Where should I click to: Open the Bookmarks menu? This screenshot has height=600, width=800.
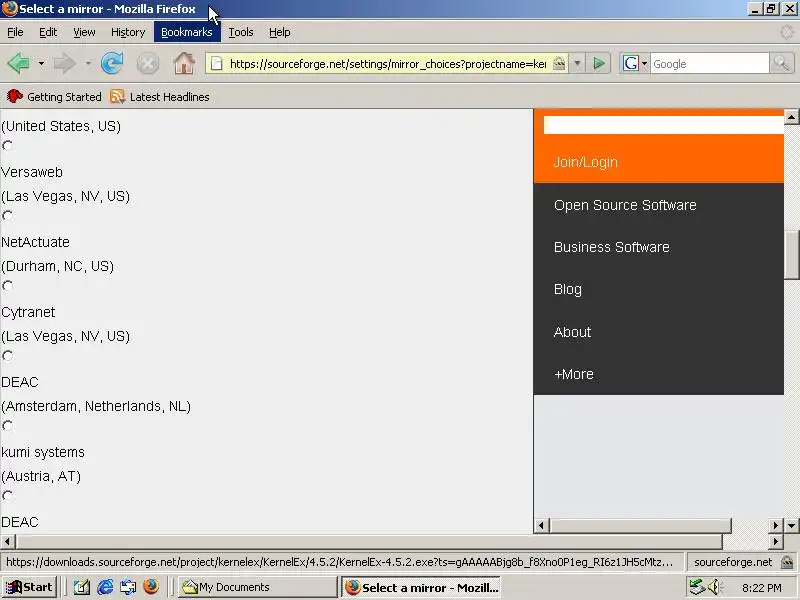[187, 32]
